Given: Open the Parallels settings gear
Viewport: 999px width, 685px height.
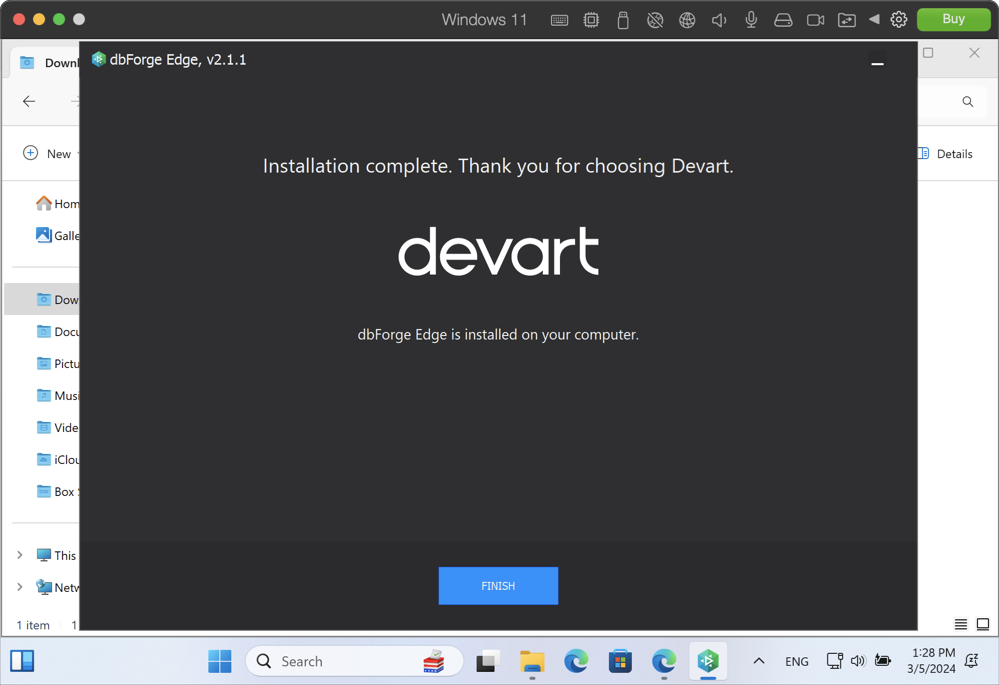Looking at the screenshot, I should click(x=898, y=20).
